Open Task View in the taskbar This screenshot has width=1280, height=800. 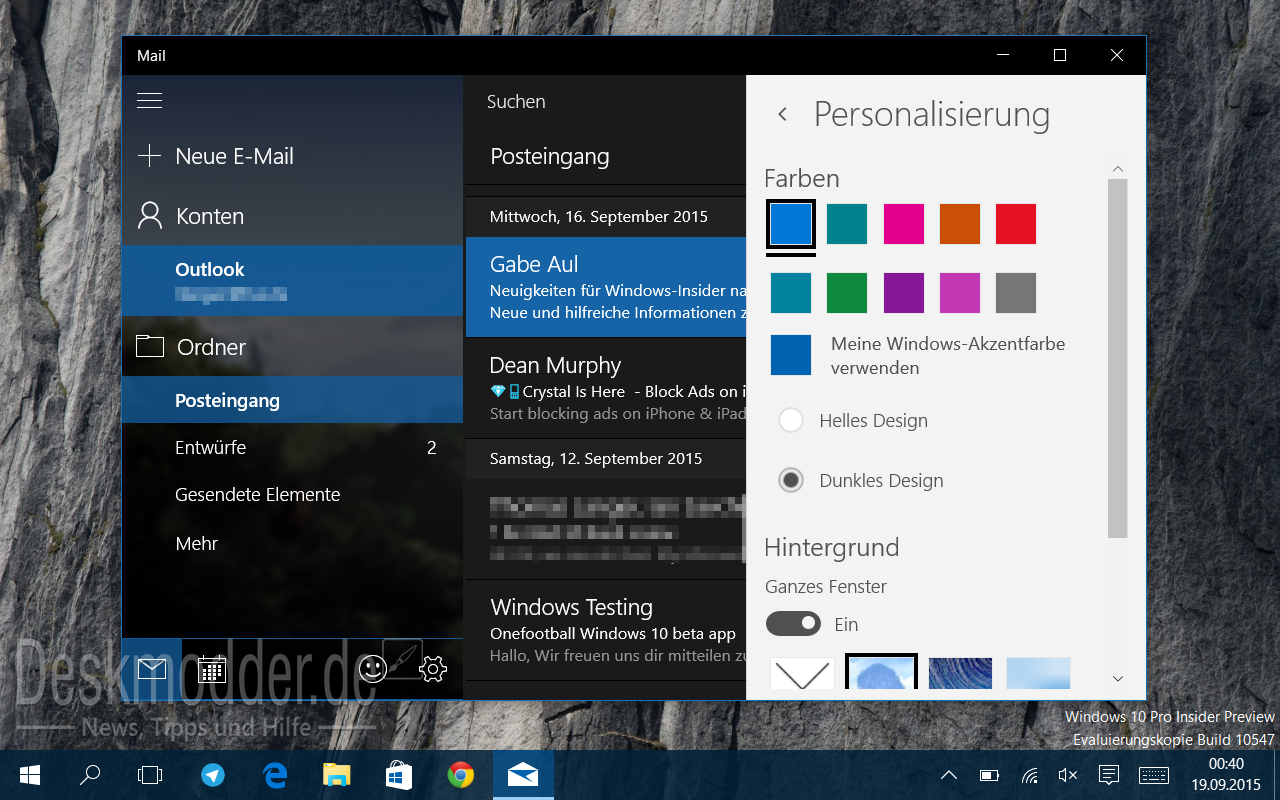(150, 775)
